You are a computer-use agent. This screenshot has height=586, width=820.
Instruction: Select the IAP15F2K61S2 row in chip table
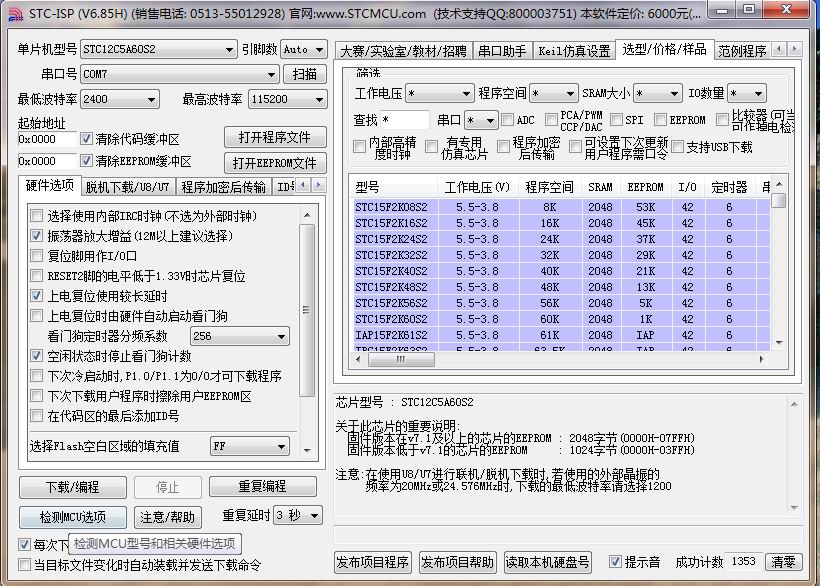pyautogui.click(x=562, y=335)
